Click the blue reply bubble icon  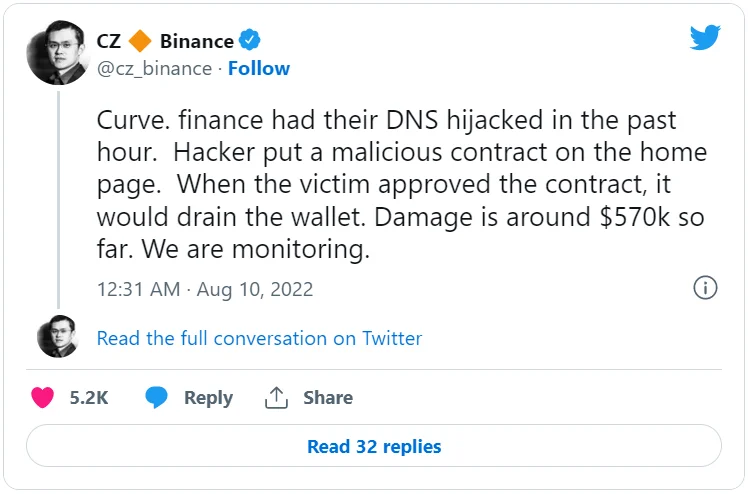pyautogui.click(x=157, y=397)
